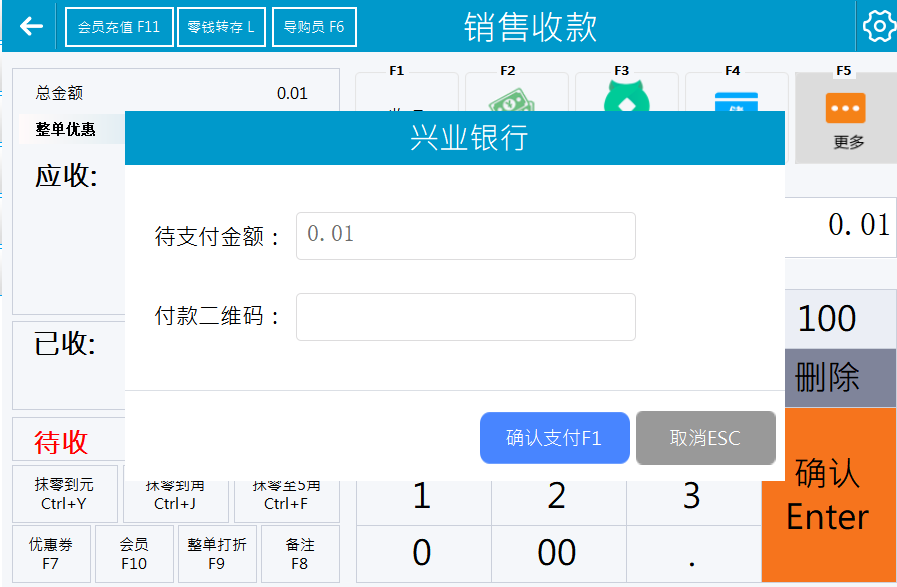
Task: Open 零钱转存 L option
Action: (222, 27)
